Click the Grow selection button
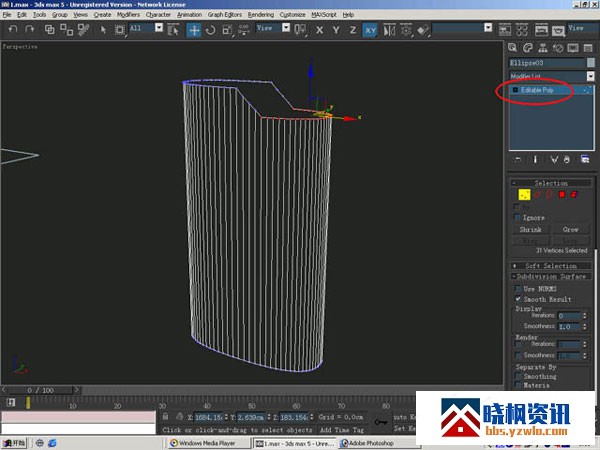 point(570,230)
